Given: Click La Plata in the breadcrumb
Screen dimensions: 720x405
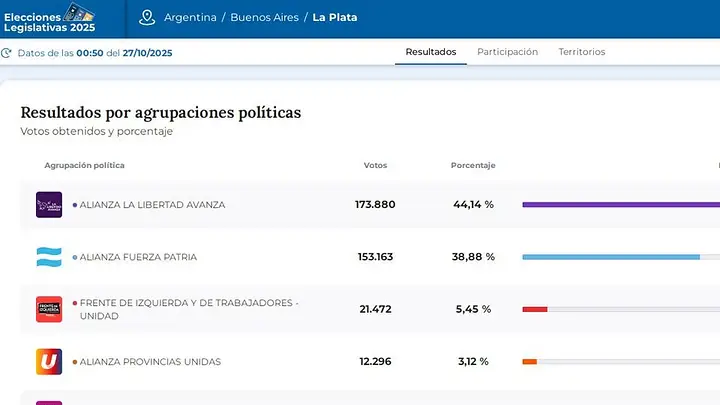Looking at the screenshot, I should pyautogui.click(x=335, y=17).
